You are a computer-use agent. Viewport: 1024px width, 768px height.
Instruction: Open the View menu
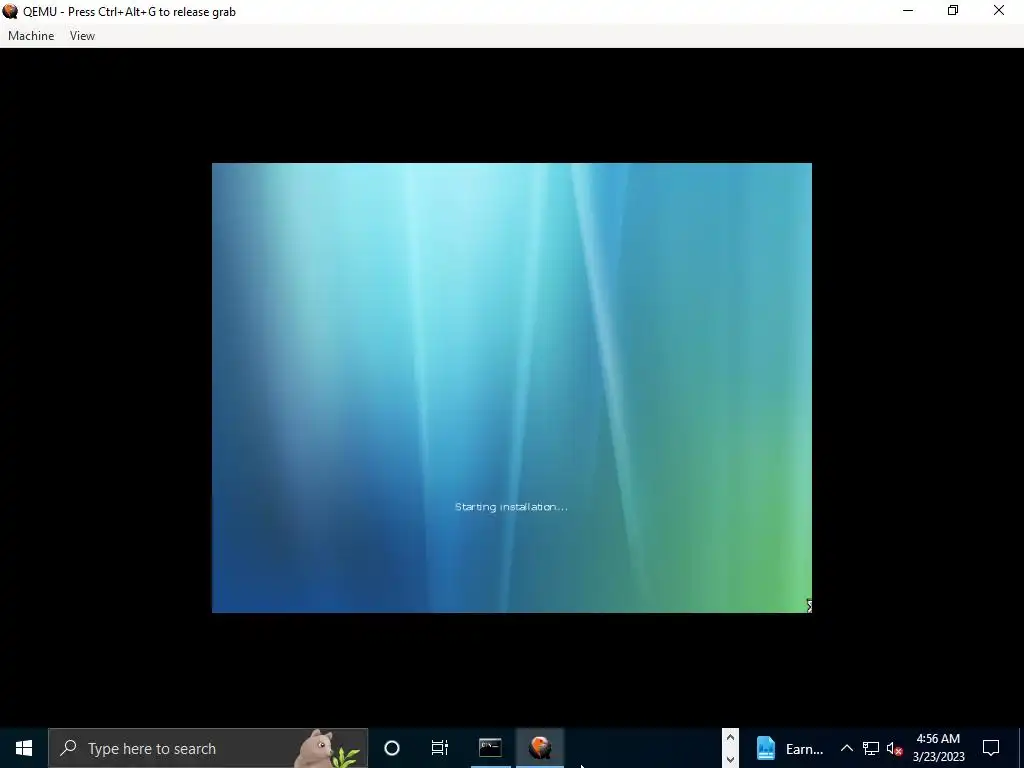(82, 36)
